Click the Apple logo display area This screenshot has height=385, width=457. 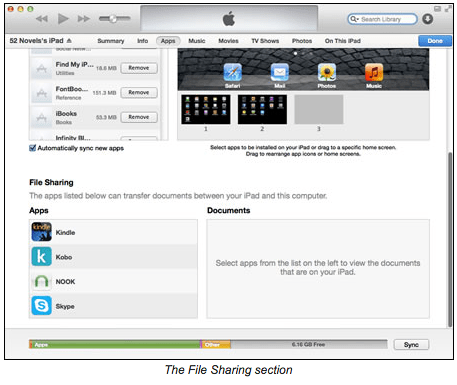point(229,18)
